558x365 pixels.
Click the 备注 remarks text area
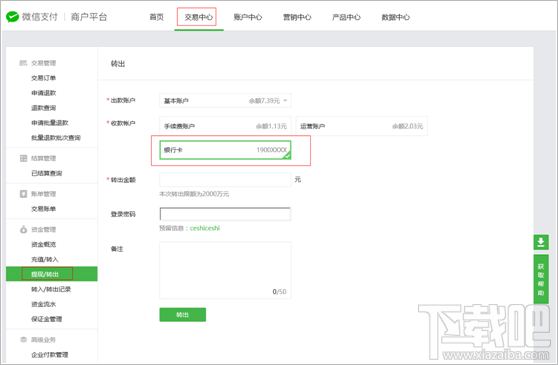tap(225, 270)
